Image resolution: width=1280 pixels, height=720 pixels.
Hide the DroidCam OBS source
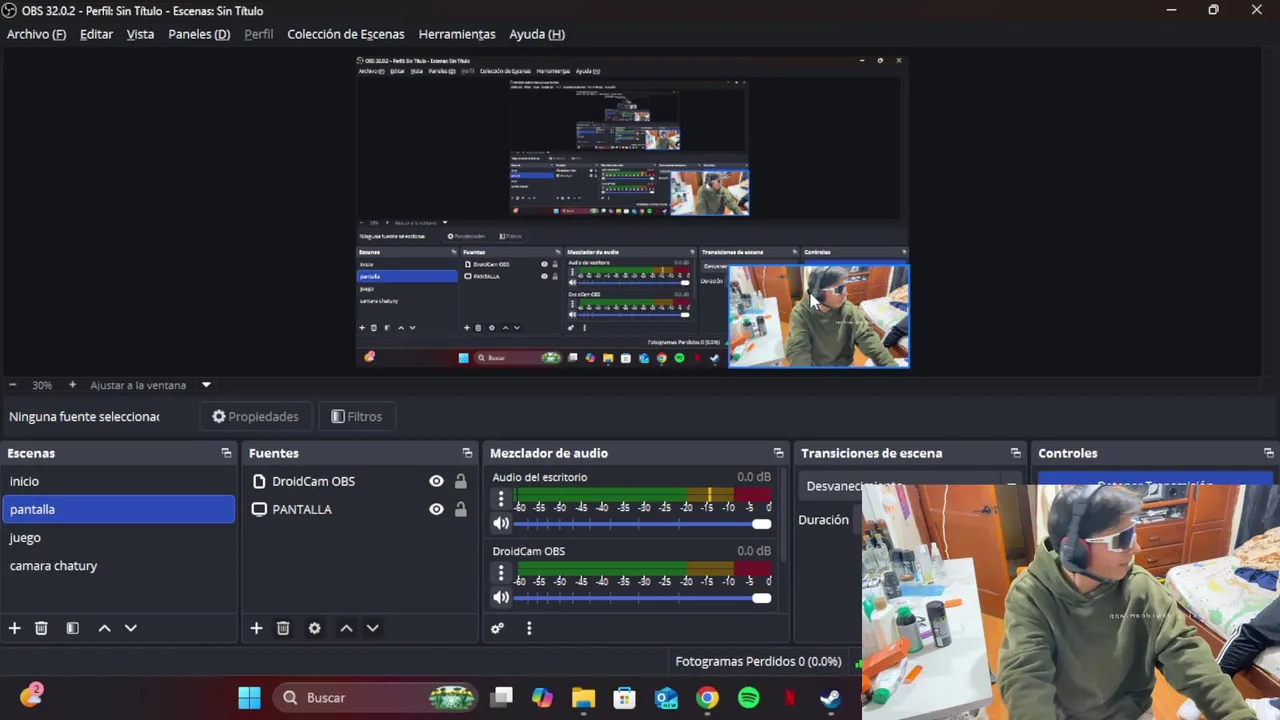click(x=436, y=481)
